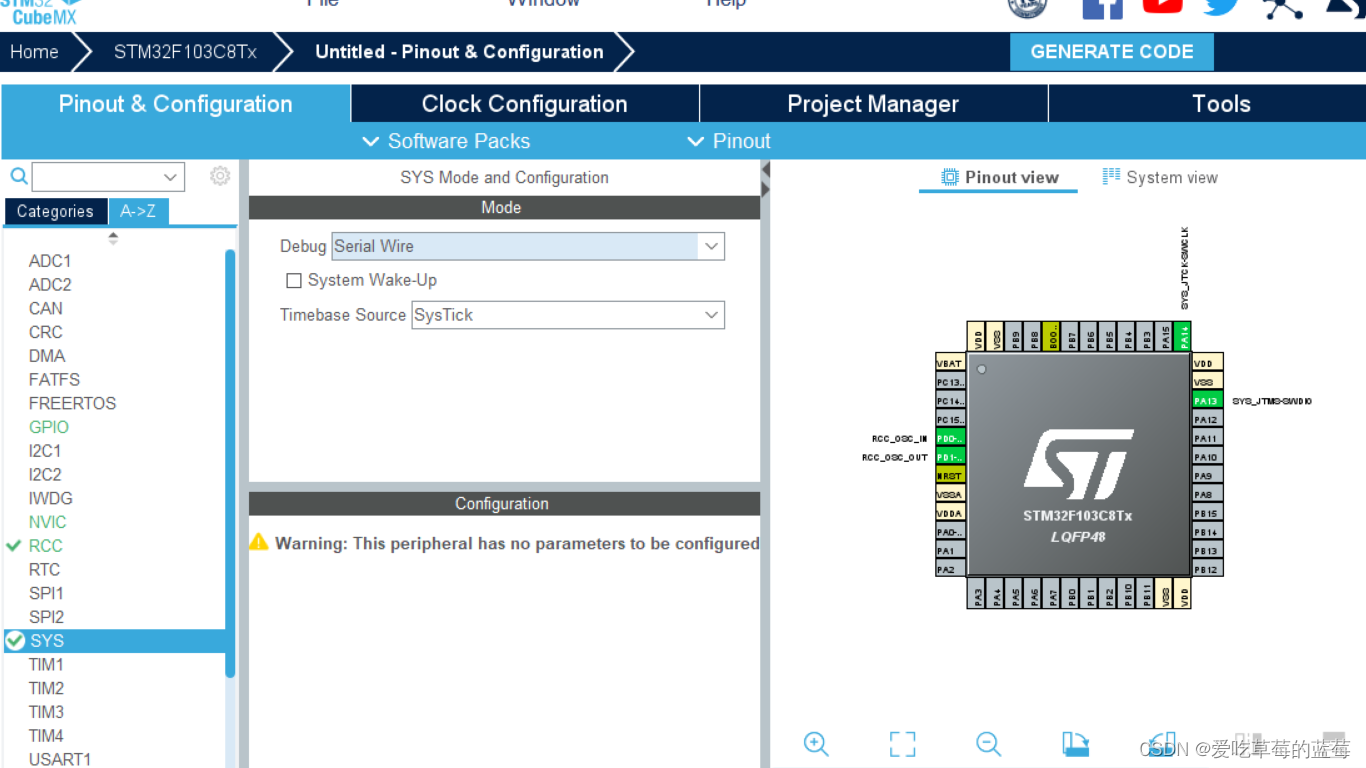
Task: Expand the Software Packs menu
Action: click(446, 141)
